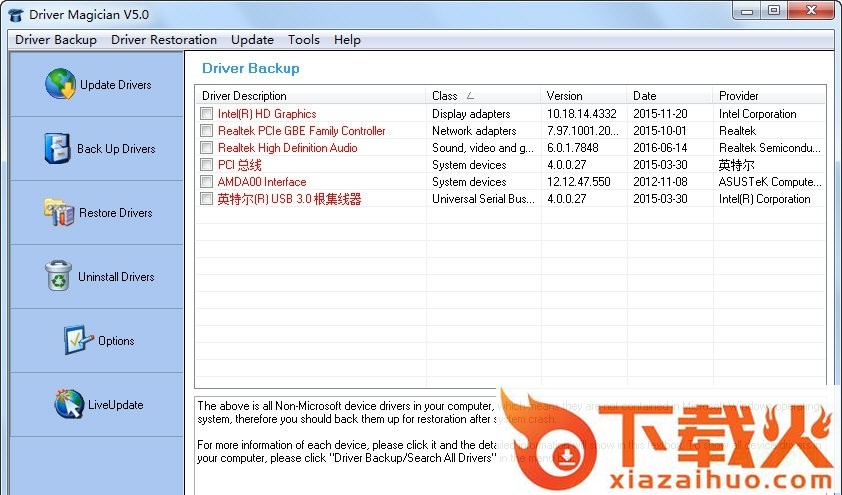Click the Driver Magician title bar hat icon
Image resolution: width=842 pixels, height=495 pixels.
coord(17,14)
